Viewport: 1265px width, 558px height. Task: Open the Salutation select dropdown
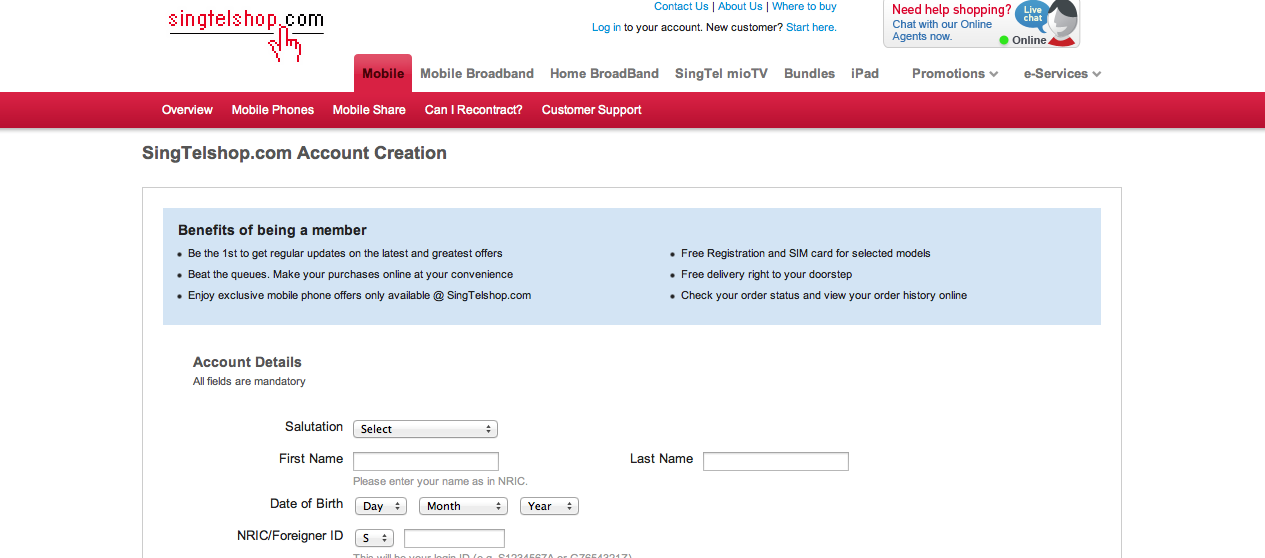(x=425, y=429)
